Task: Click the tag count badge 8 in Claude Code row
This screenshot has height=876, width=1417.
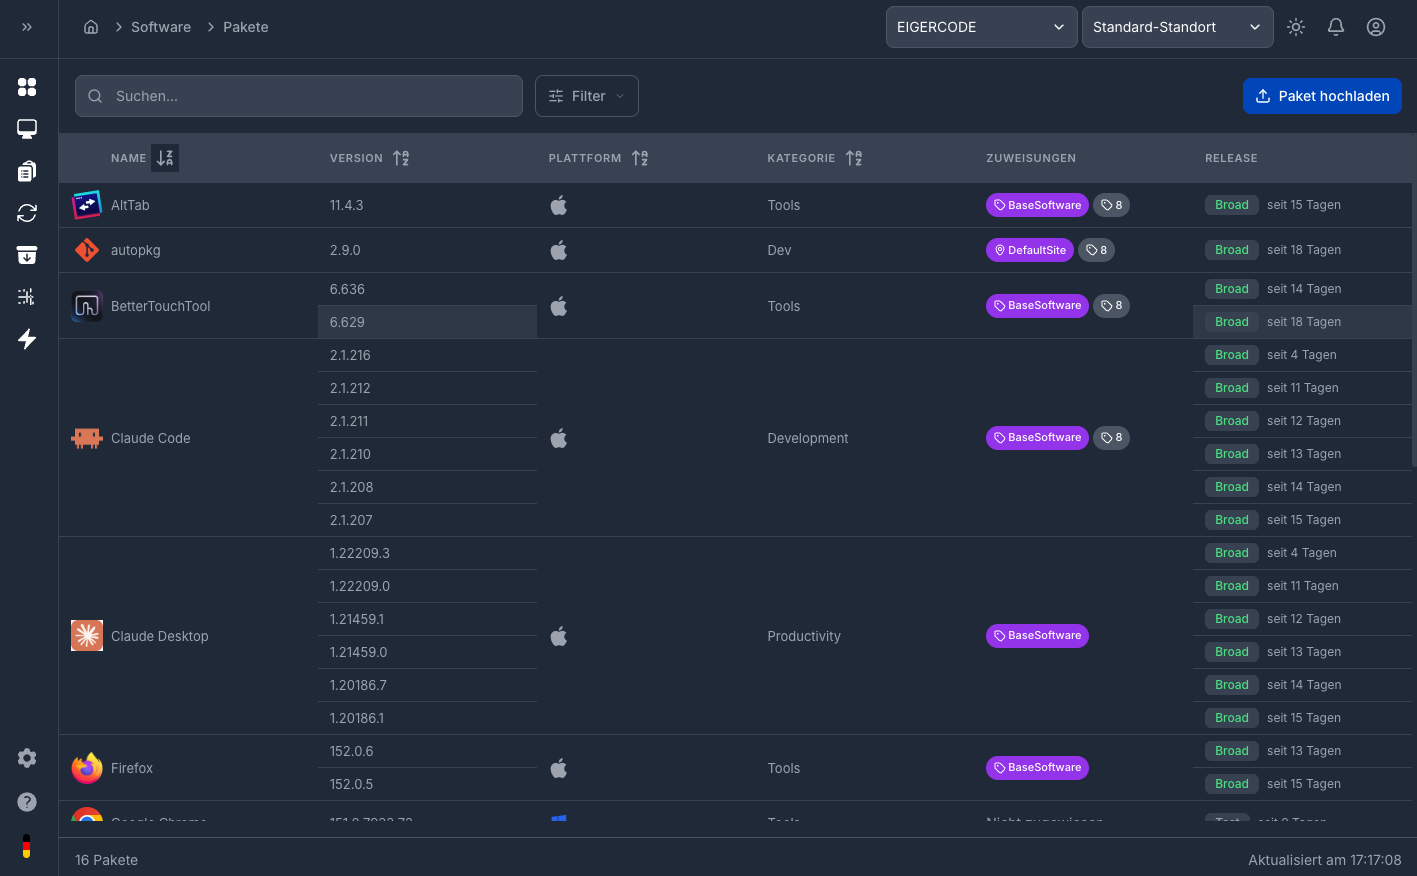Action: [x=1111, y=438]
